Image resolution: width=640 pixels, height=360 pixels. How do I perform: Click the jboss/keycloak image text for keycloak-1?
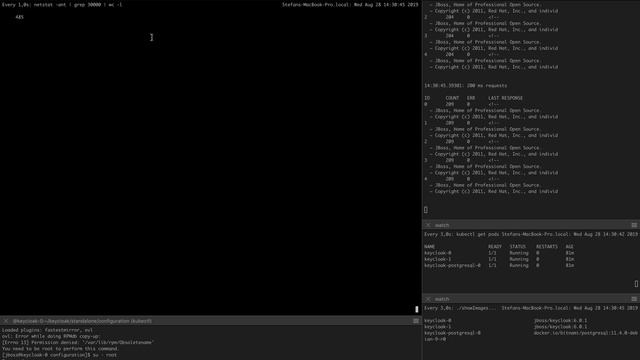[x=560, y=327]
